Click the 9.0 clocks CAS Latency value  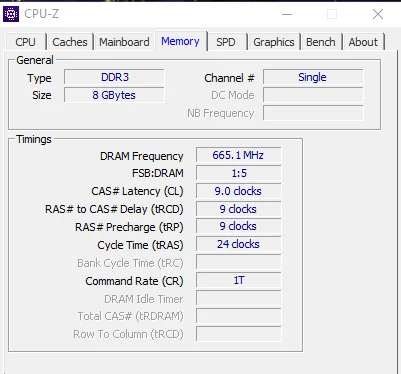[x=239, y=191]
